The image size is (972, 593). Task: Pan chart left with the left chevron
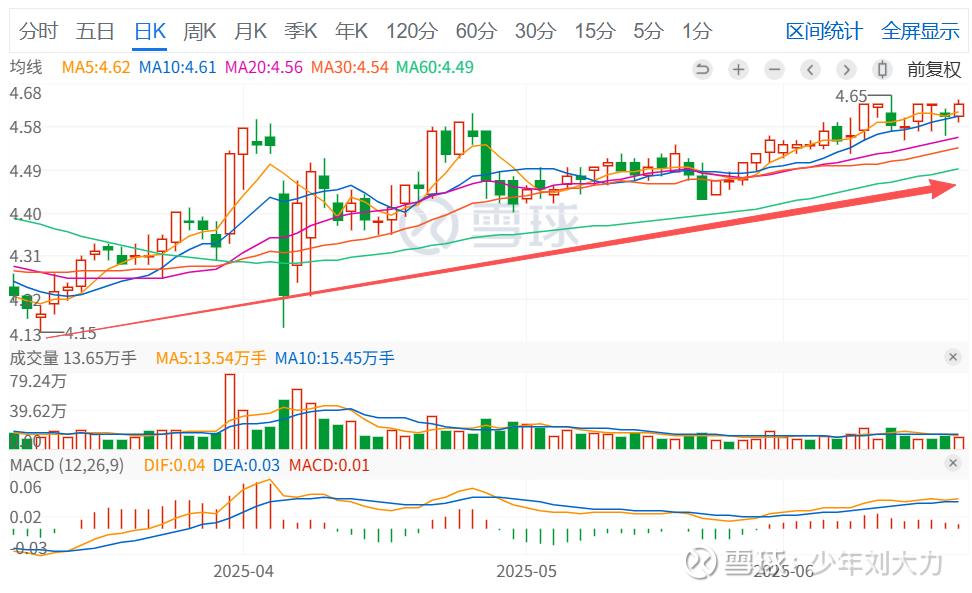click(x=810, y=69)
